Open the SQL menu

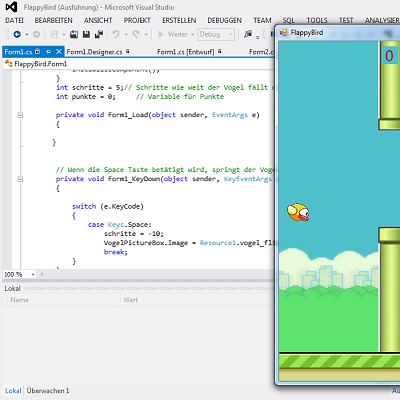coord(289,20)
